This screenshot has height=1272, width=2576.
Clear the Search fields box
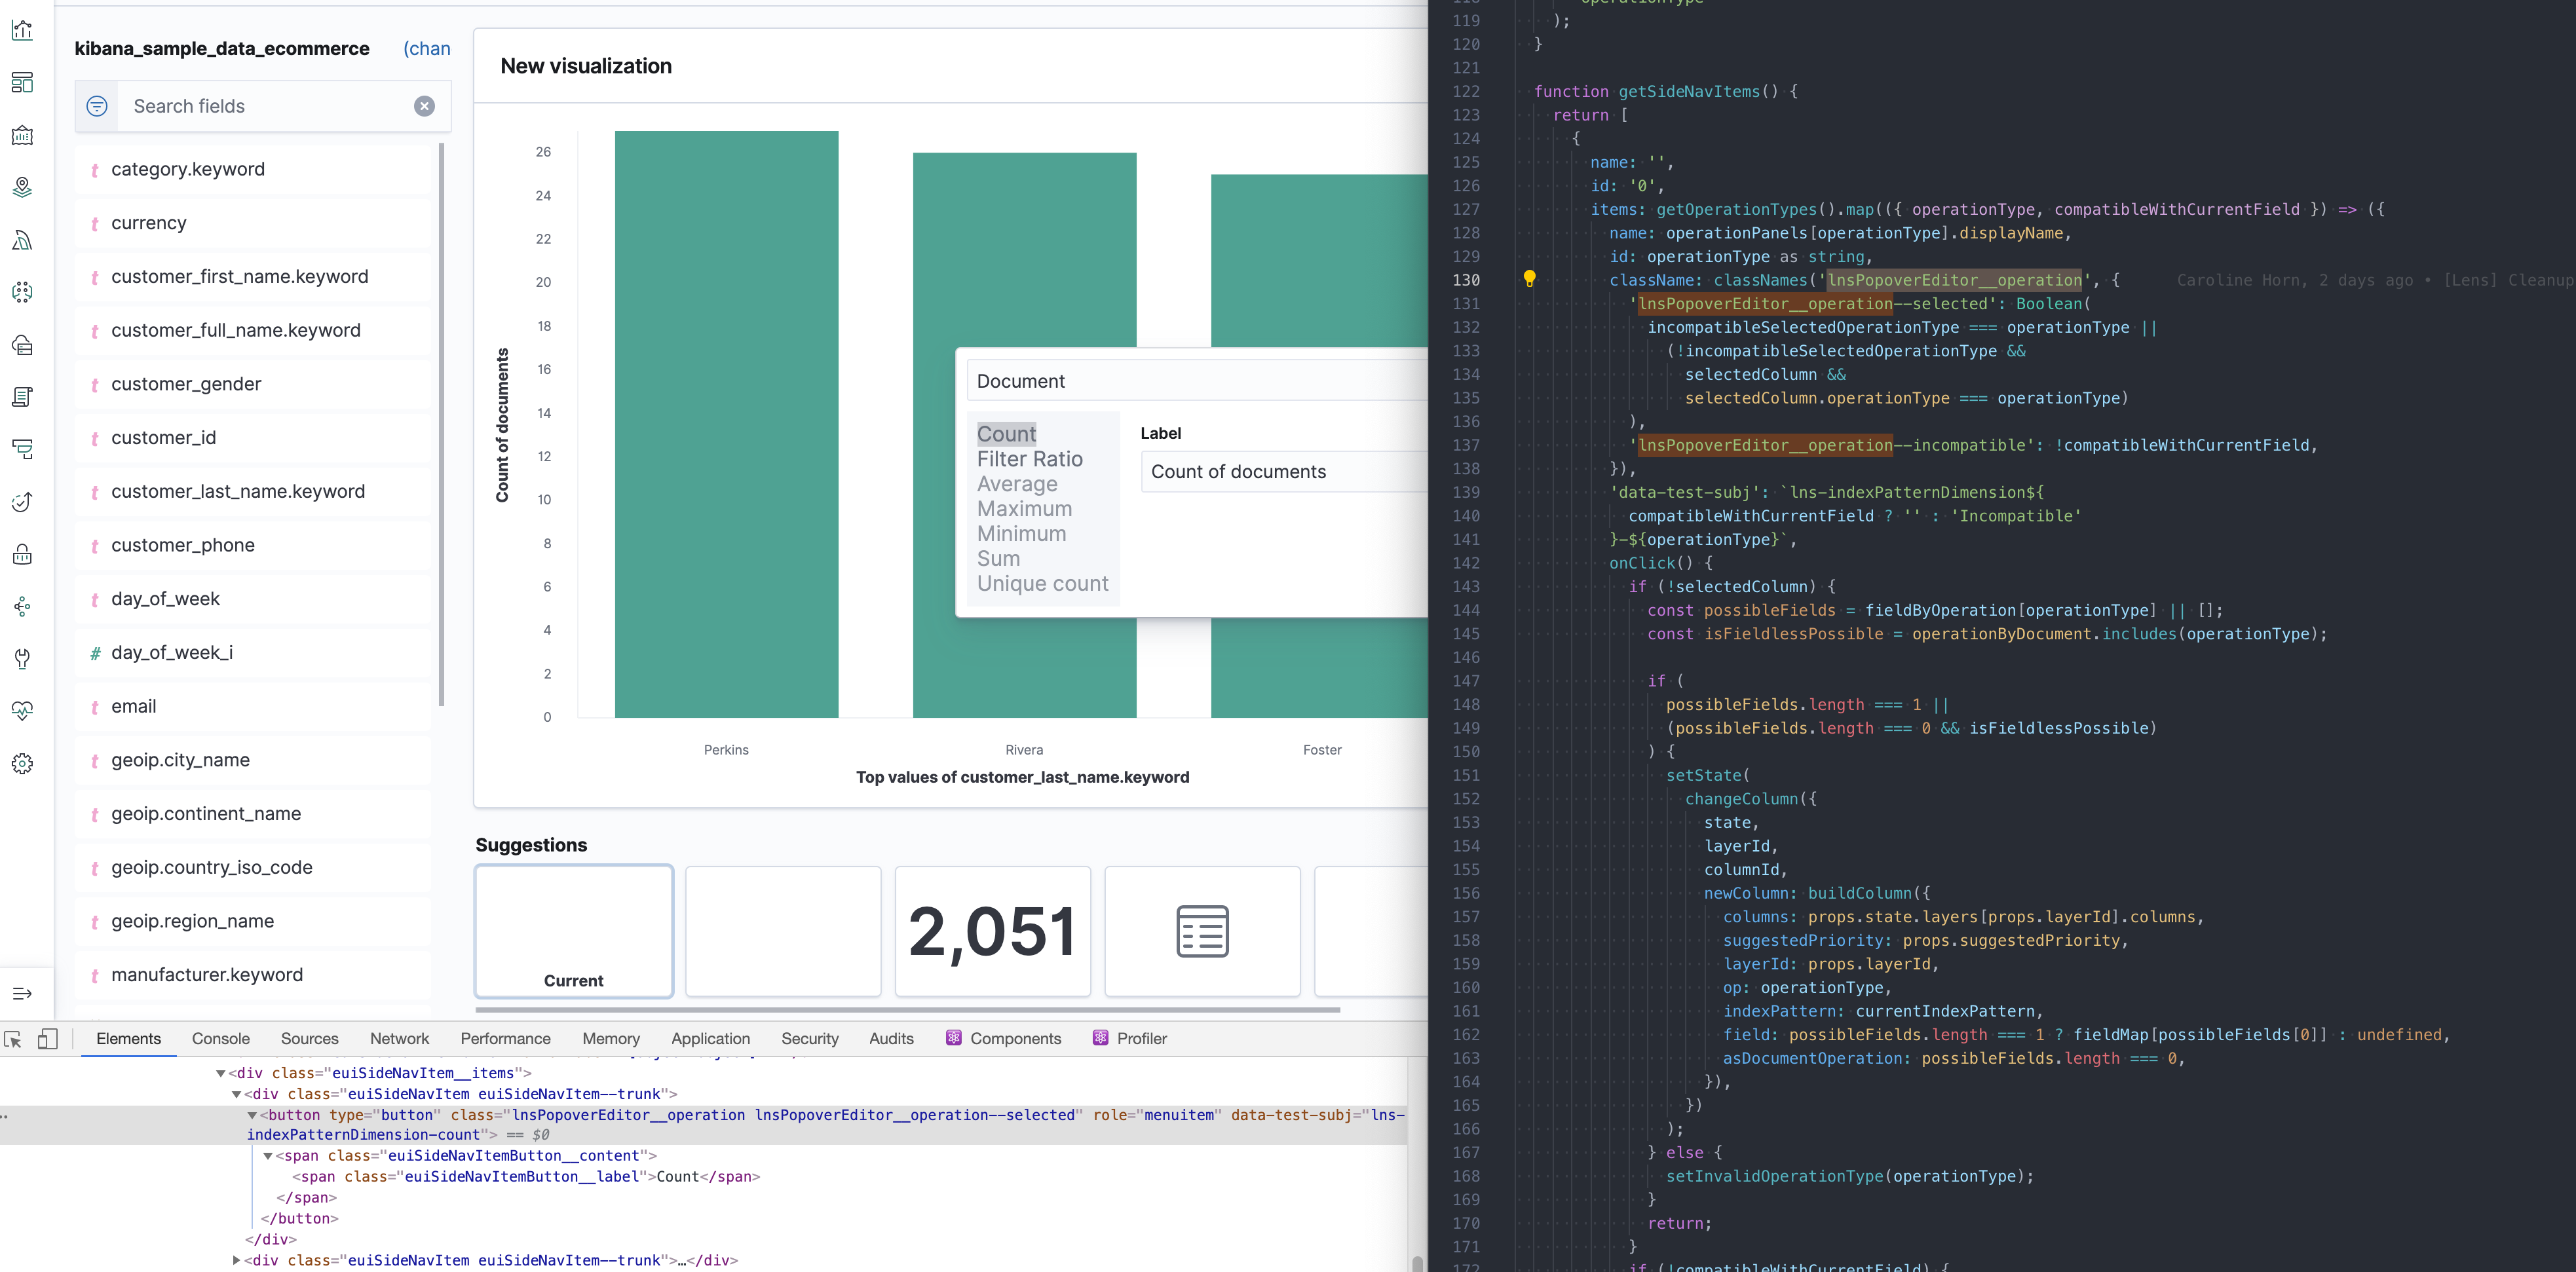(x=425, y=106)
